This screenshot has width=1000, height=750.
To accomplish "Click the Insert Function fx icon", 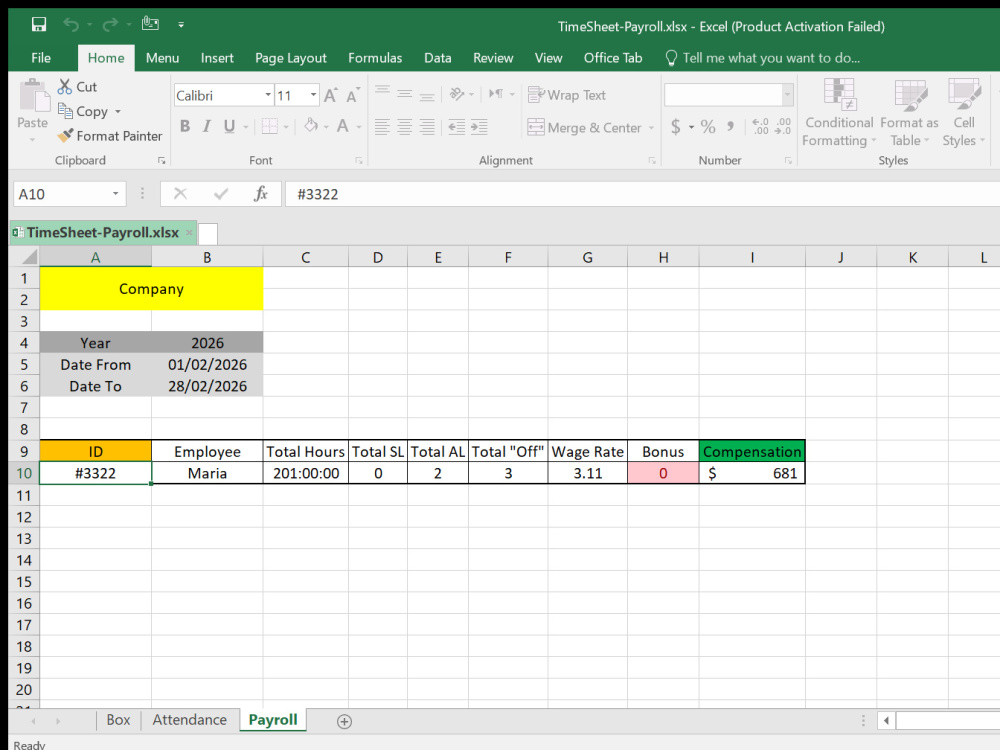I will tap(260, 194).
